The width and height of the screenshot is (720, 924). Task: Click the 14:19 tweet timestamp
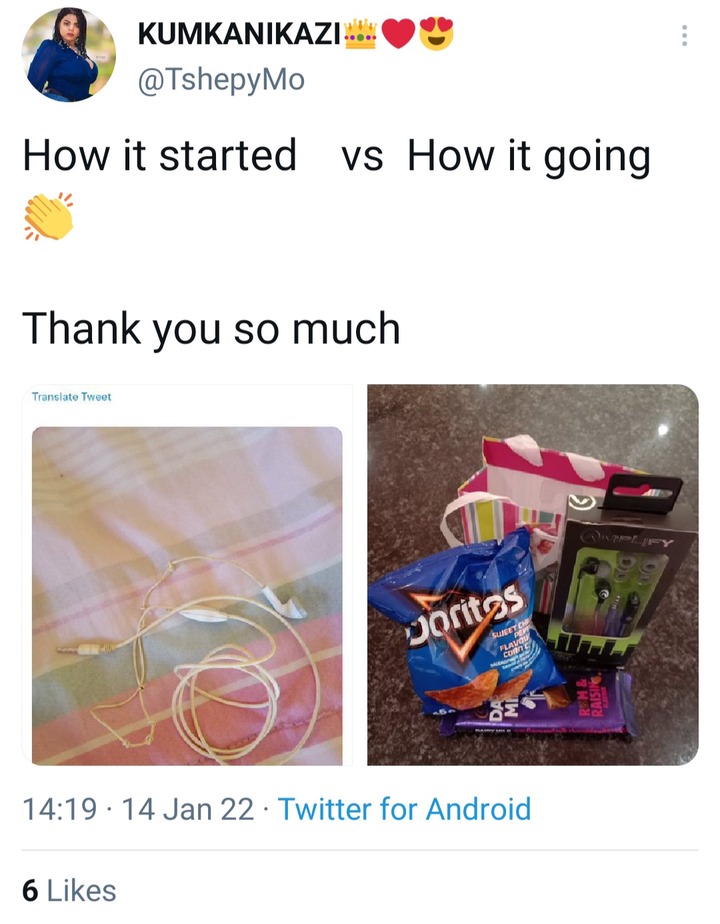[60, 808]
